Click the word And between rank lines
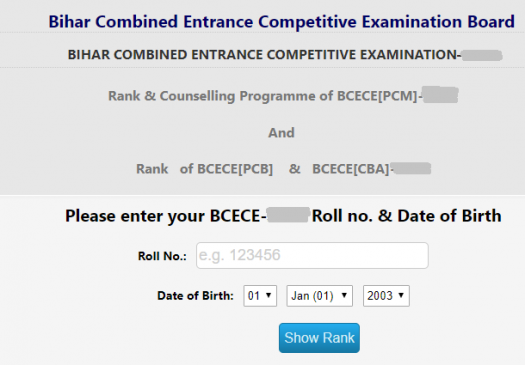This screenshot has width=525, height=365. click(281, 133)
